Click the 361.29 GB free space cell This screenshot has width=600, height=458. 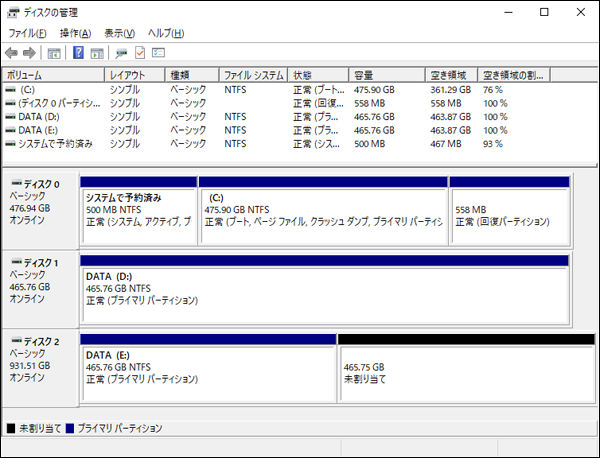click(x=451, y=90)
